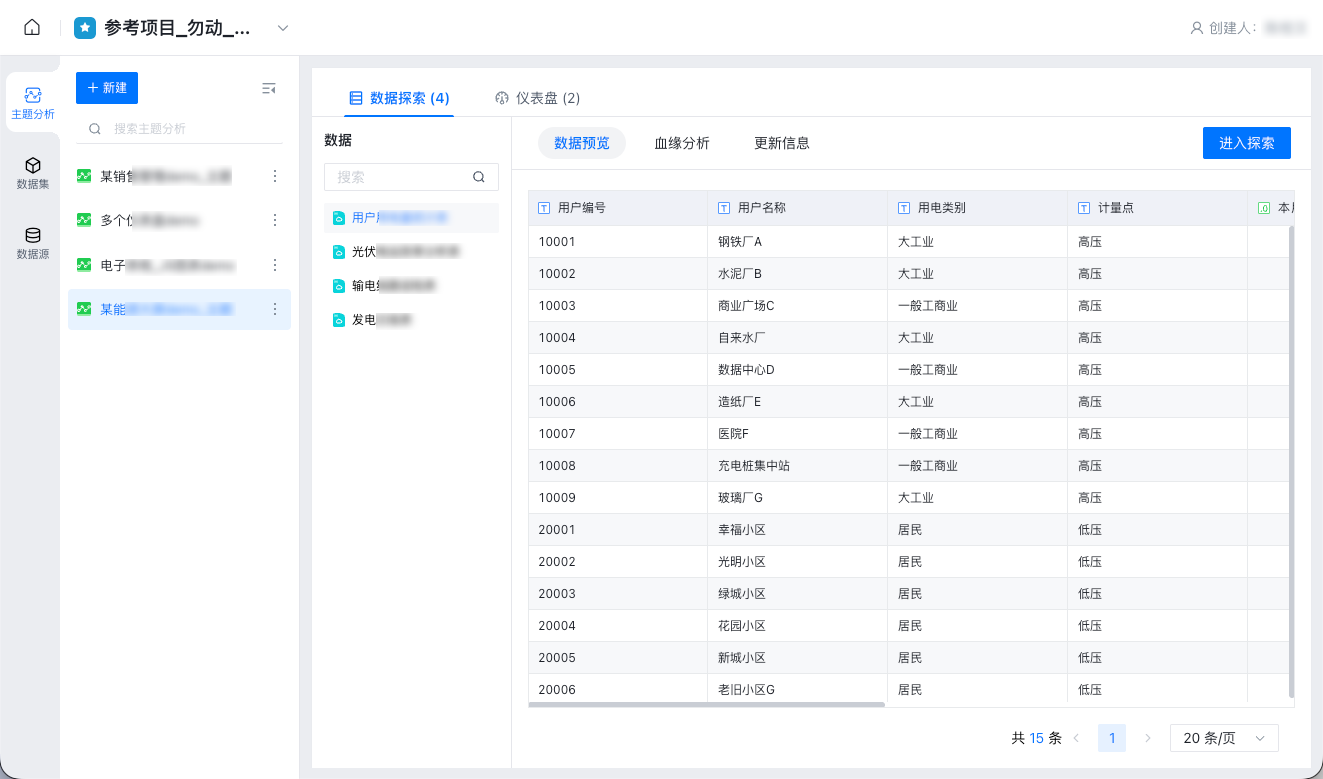Expand project name dropdown chevron
This screenshot has width=1323, height=779.
click(x=283, y=28)
